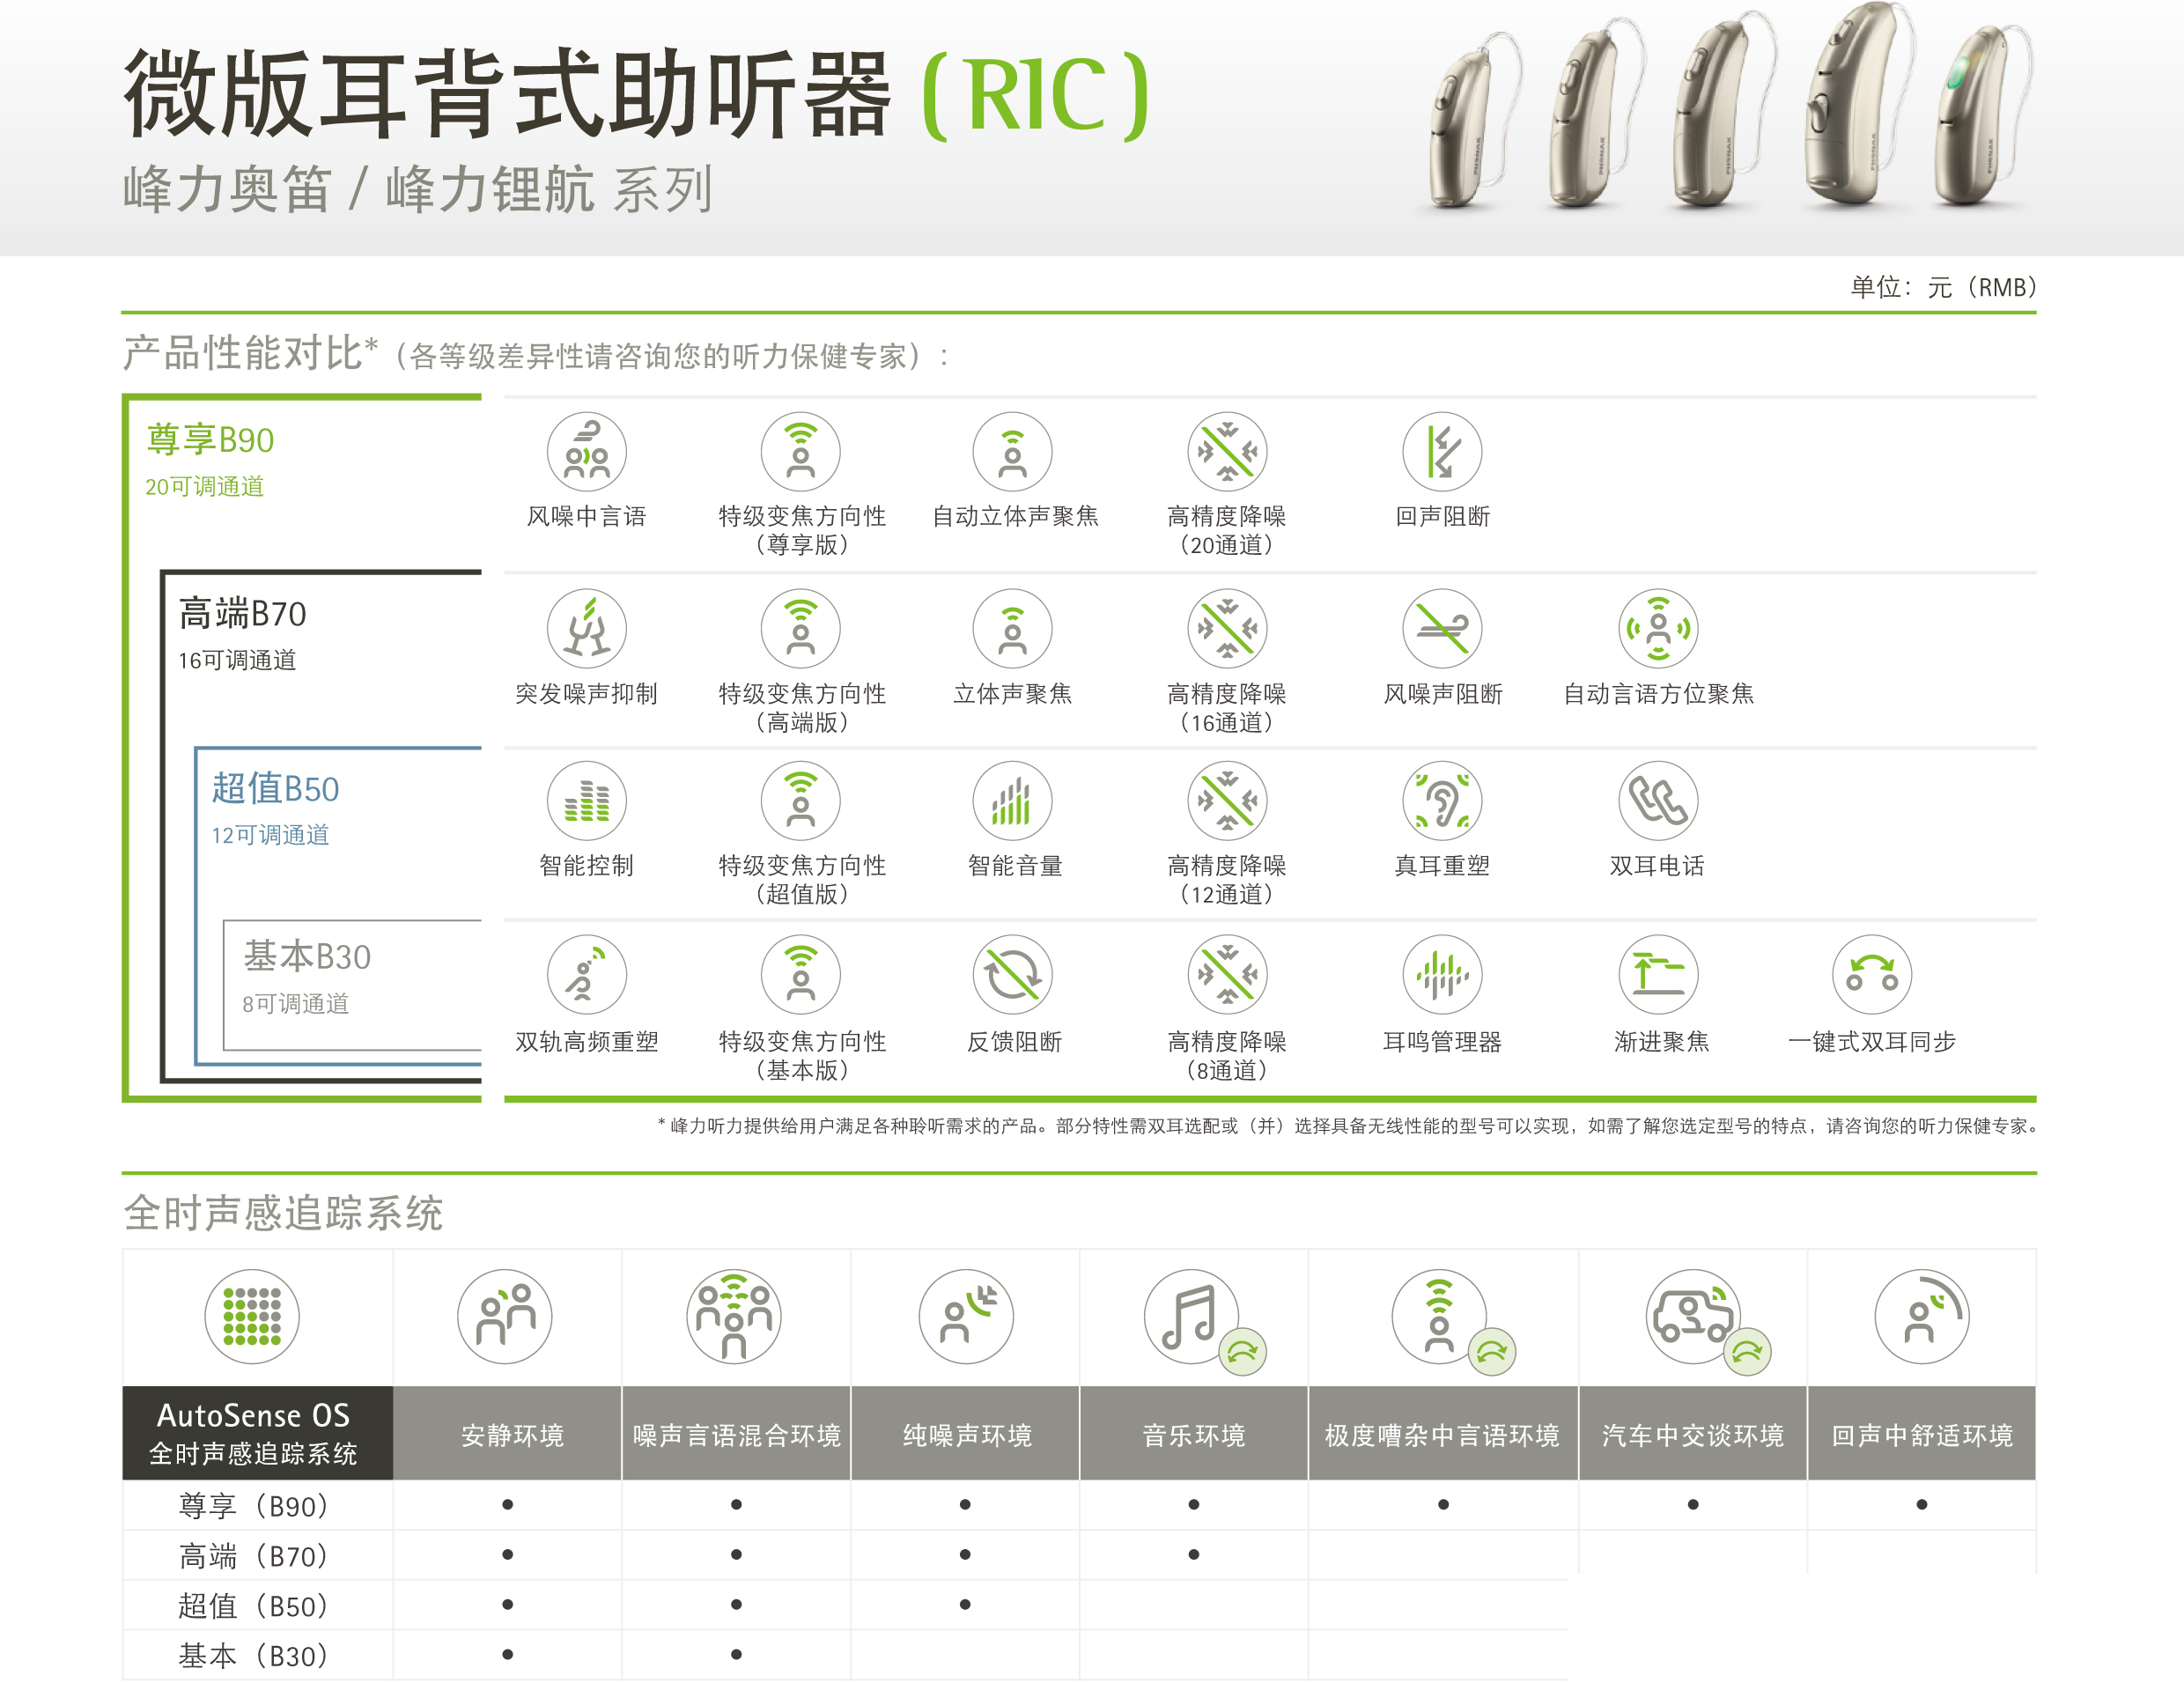The height and width of the screenshot is (1683, 2184).
Task: Click the 单位：元（RMB）label
Action: coord(1943,287)
